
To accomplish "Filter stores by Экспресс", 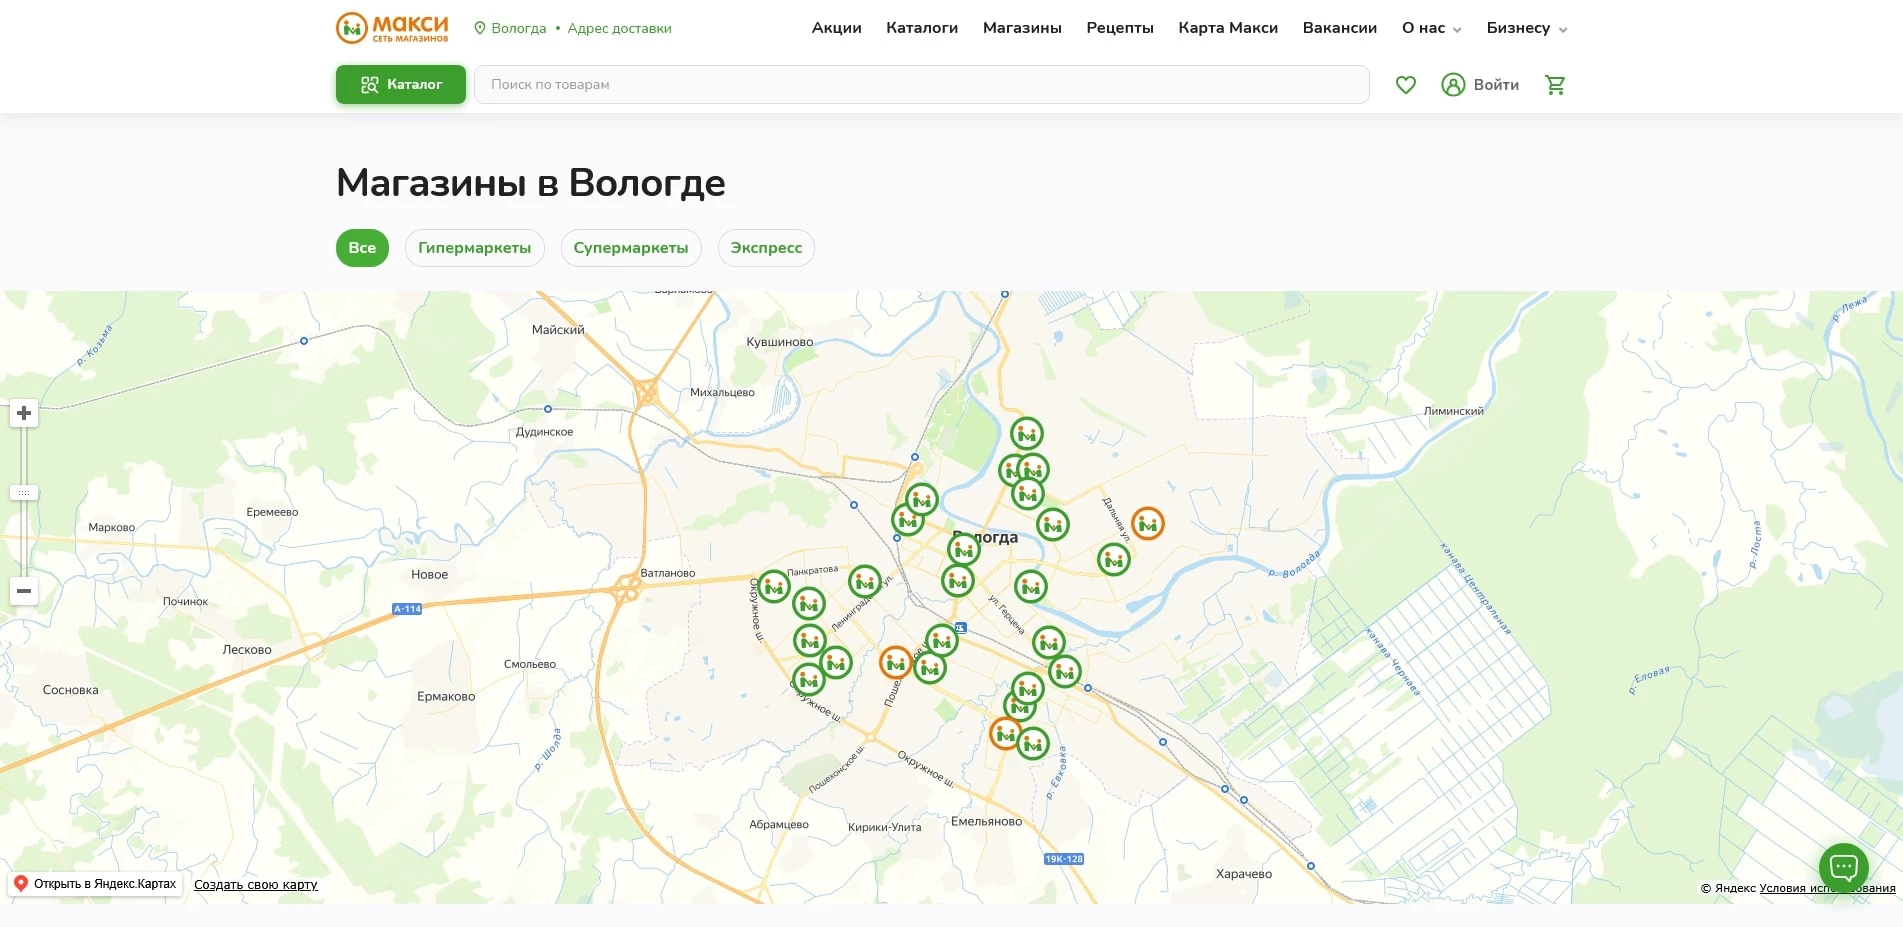I will (x=766, y=248).
